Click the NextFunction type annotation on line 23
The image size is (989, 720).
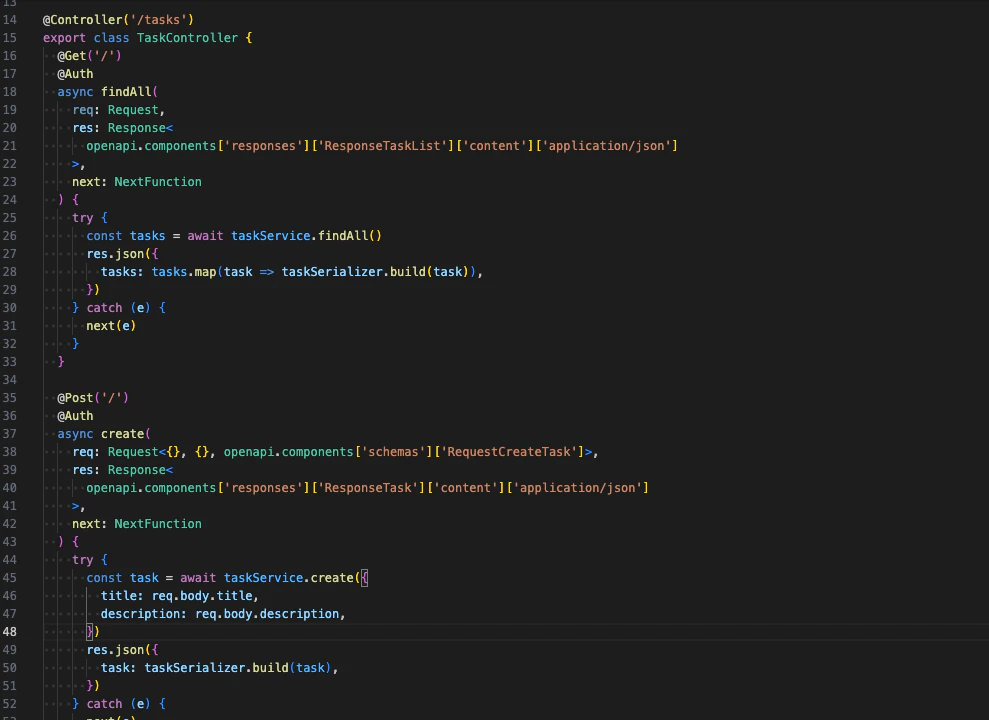click(x=157, y=181)
